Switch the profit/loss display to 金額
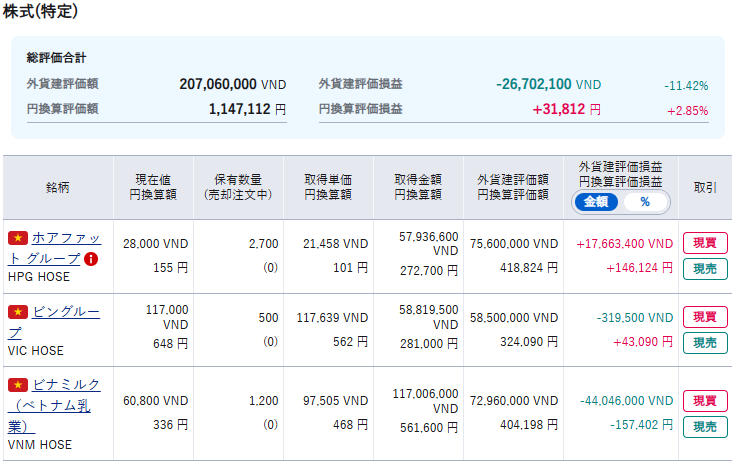 tap(596, 202)
